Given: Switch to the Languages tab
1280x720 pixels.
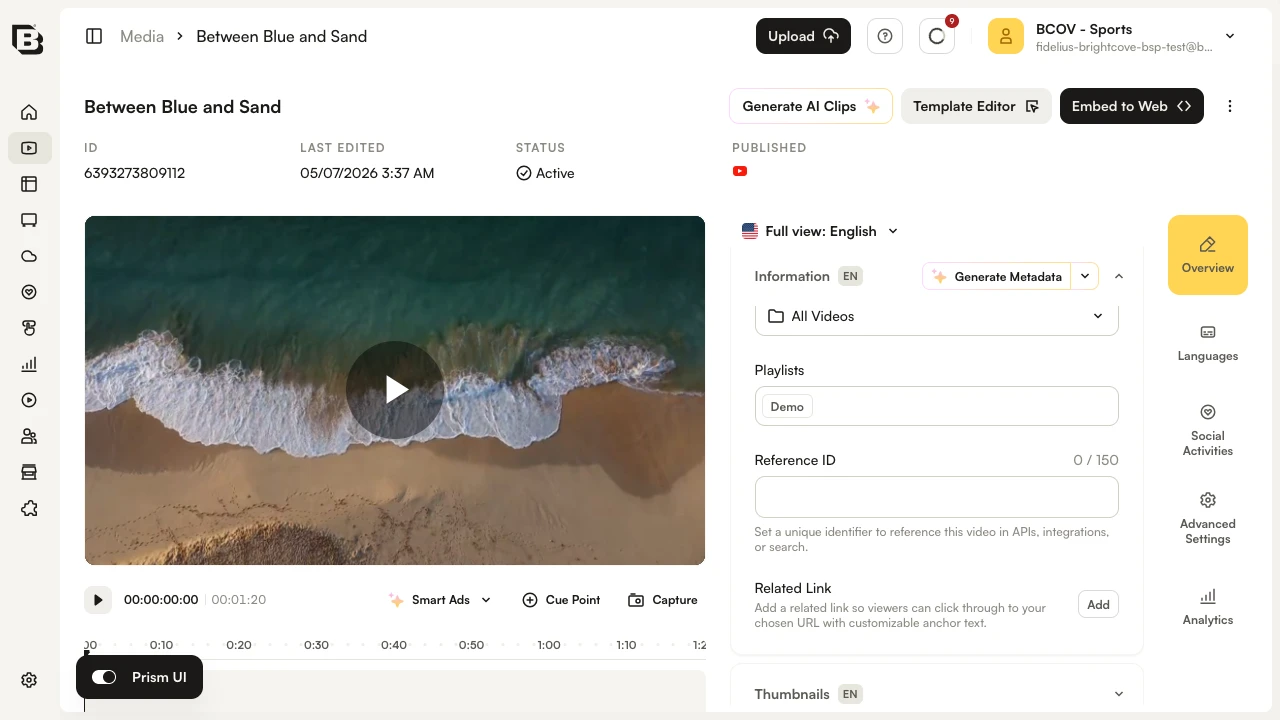Looking at the screenshot, I should pos(1208,343).
